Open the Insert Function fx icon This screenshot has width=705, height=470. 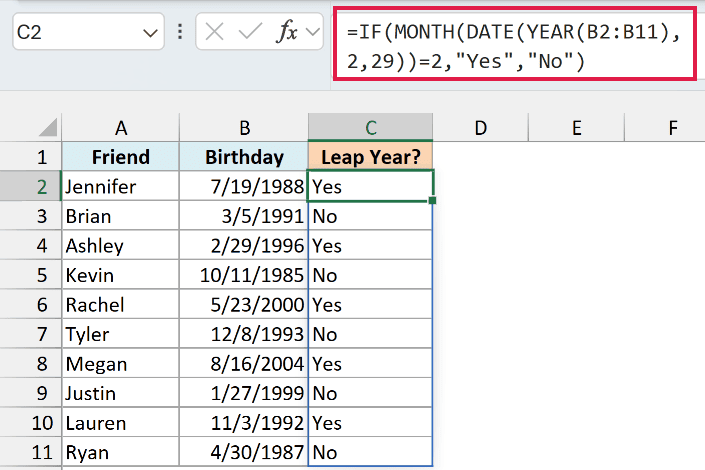(x=287, y=32)
